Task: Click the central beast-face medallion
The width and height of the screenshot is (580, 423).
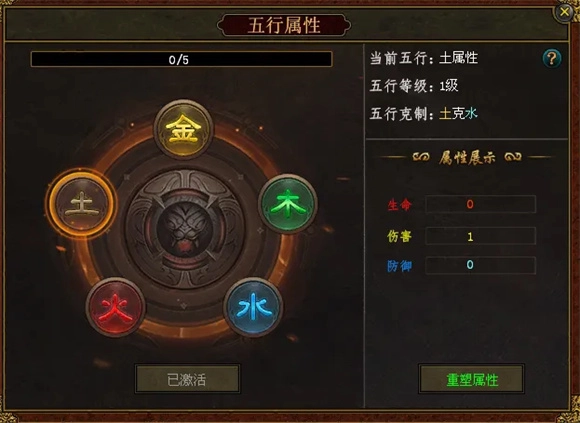Action: click(x=185, y=229)
